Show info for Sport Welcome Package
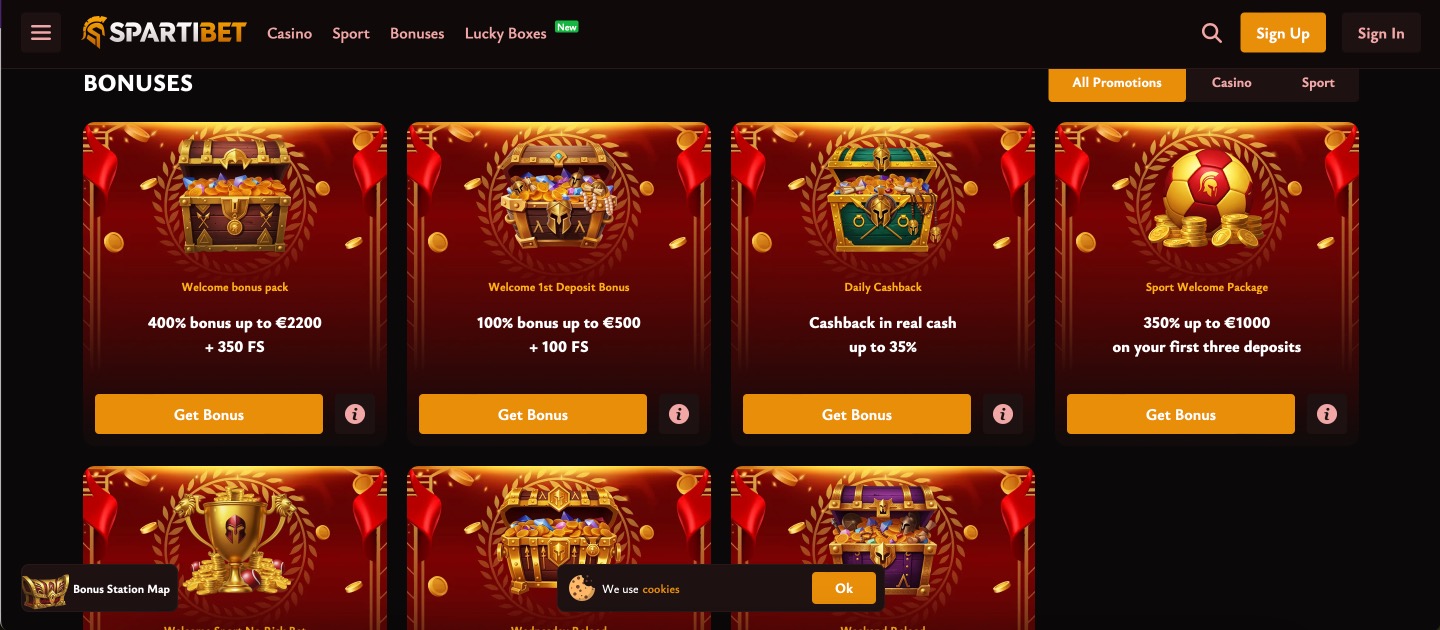 pyautogui.click(x=1327, y=414)
